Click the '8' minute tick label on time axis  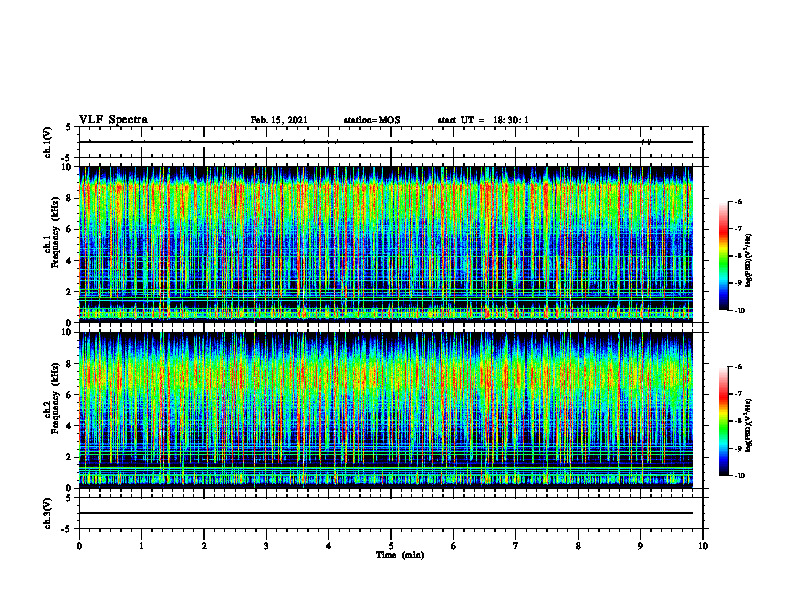coord(578,546)
